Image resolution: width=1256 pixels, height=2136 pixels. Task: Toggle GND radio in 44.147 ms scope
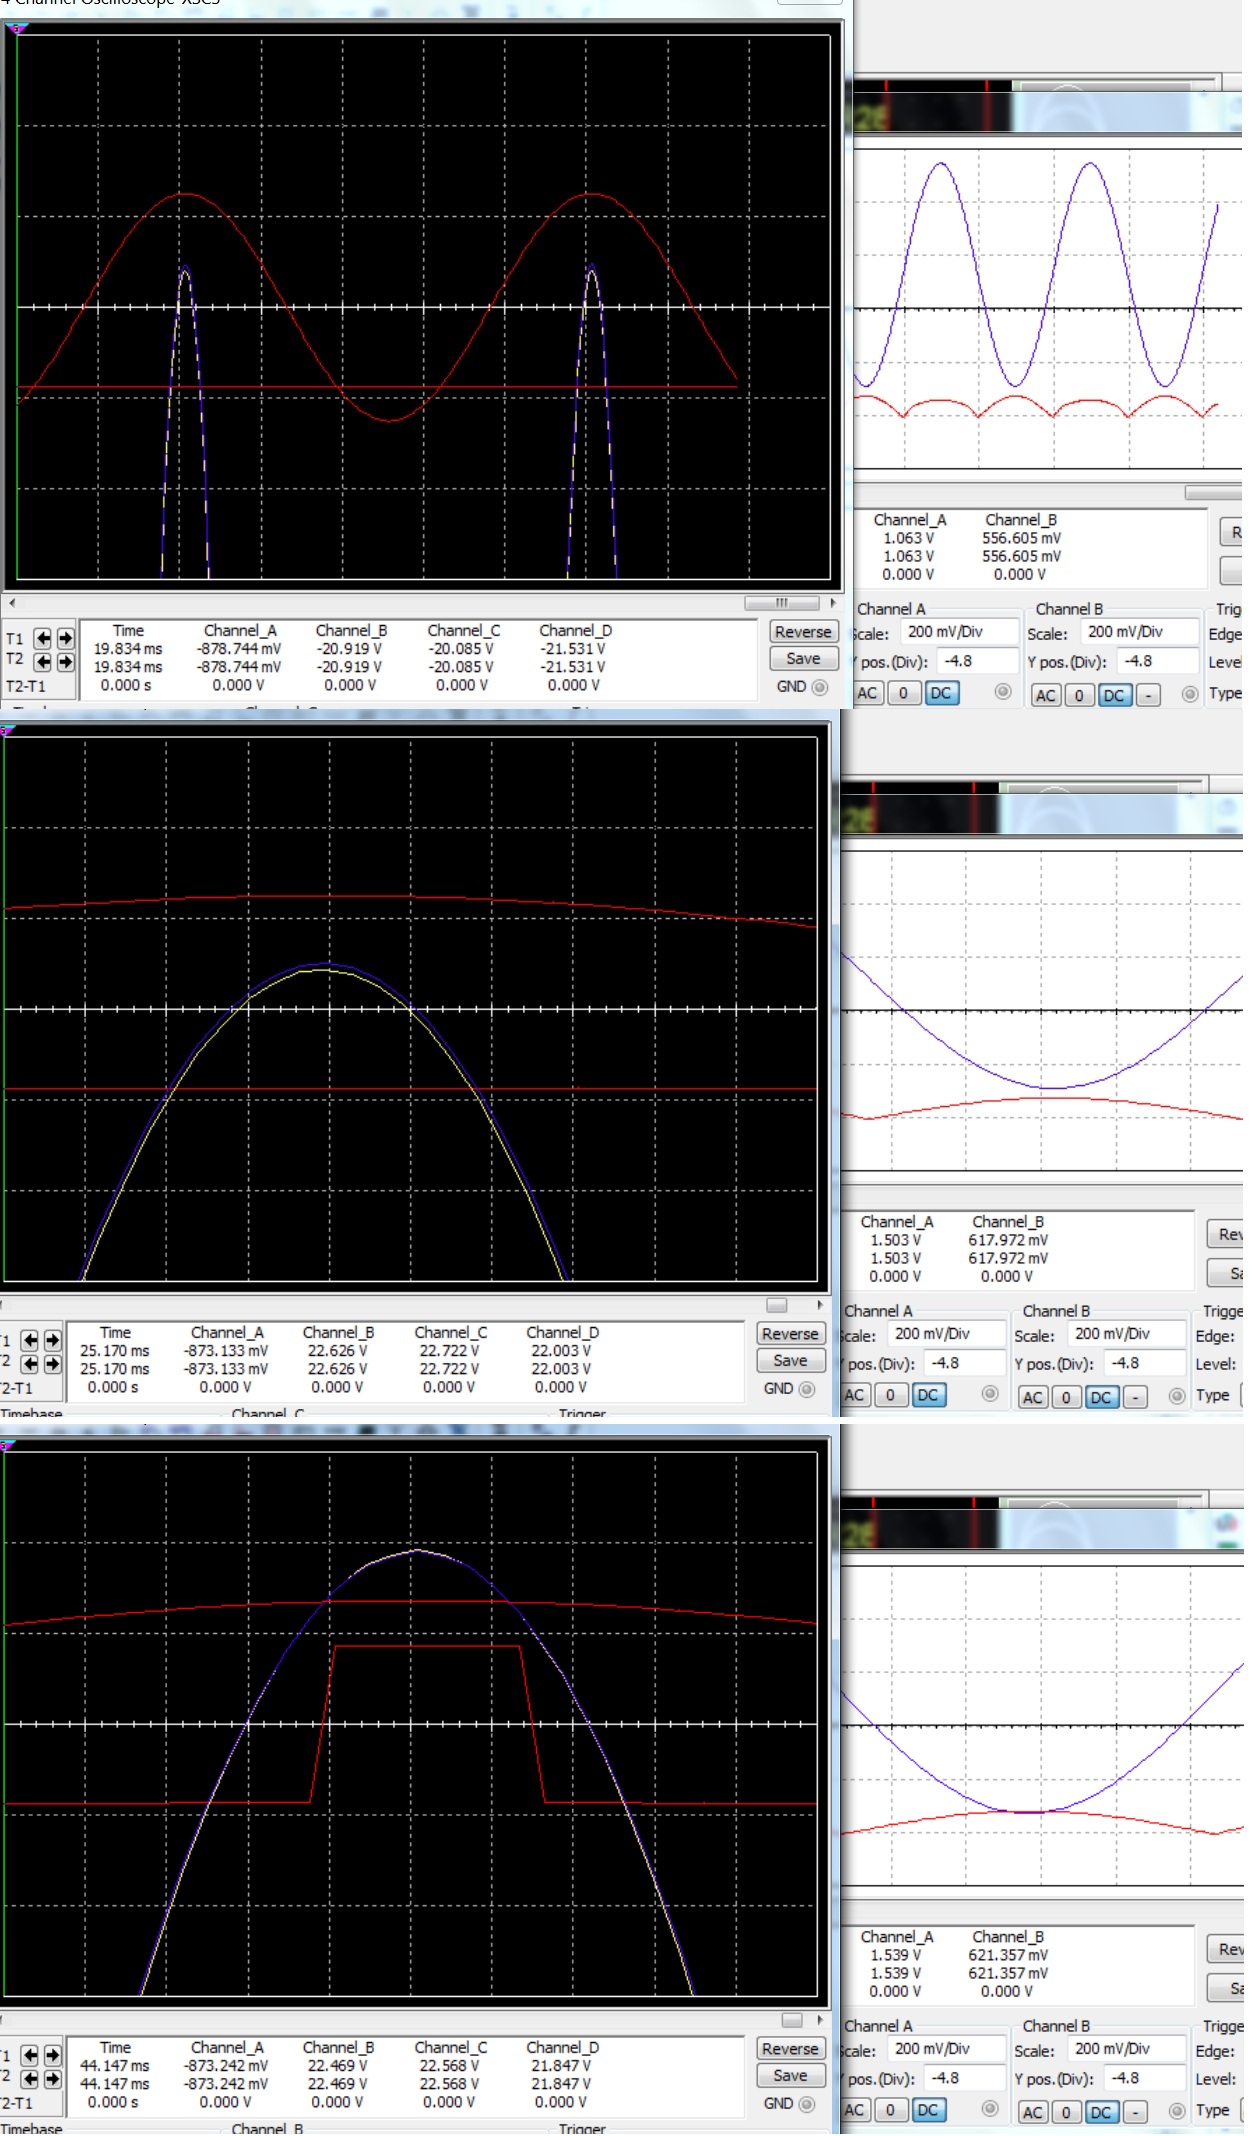pyautogui.click(x=807, y=2104)
